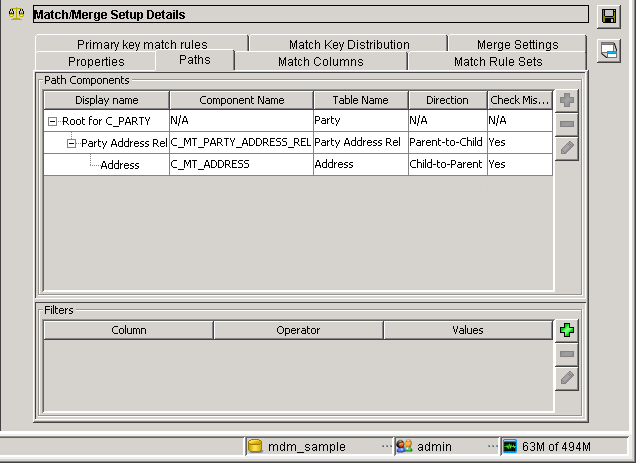The width and height of the screenshot is (636, 463).
Task: Click the edit path component pencil icon
Action: click(x=566, y=148)
